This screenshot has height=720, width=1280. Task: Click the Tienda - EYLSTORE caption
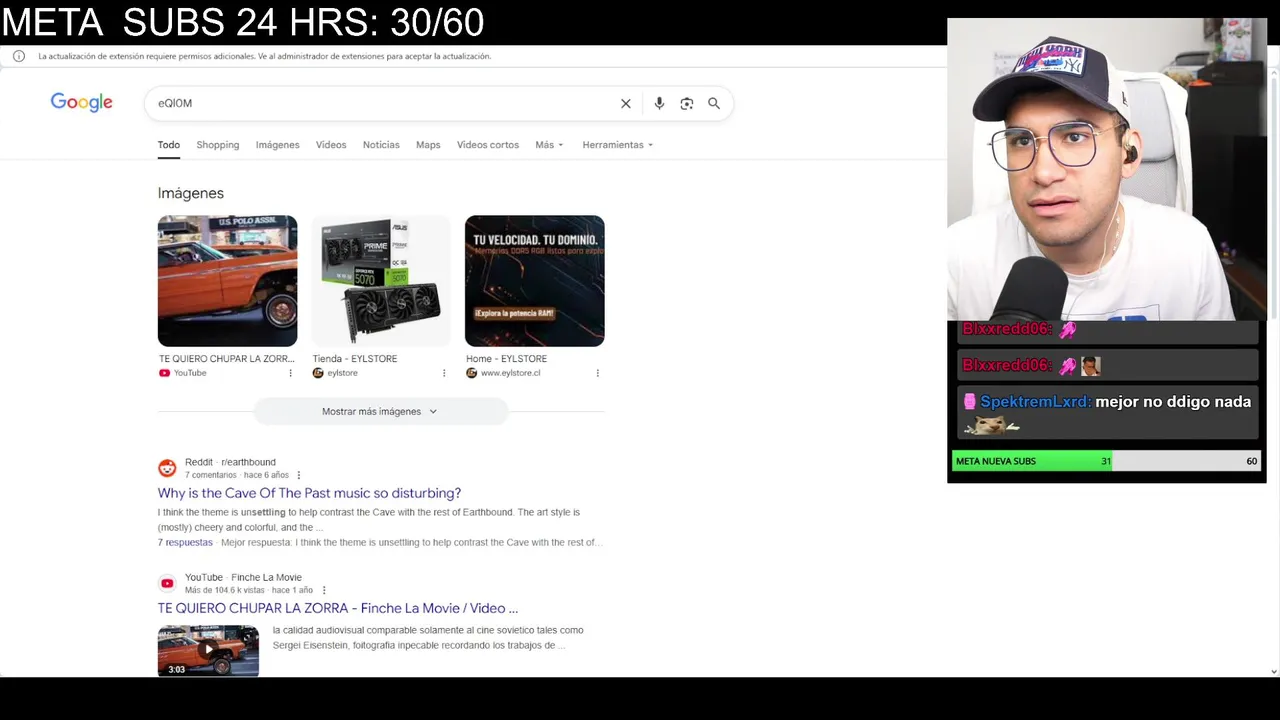click(355, 358)
